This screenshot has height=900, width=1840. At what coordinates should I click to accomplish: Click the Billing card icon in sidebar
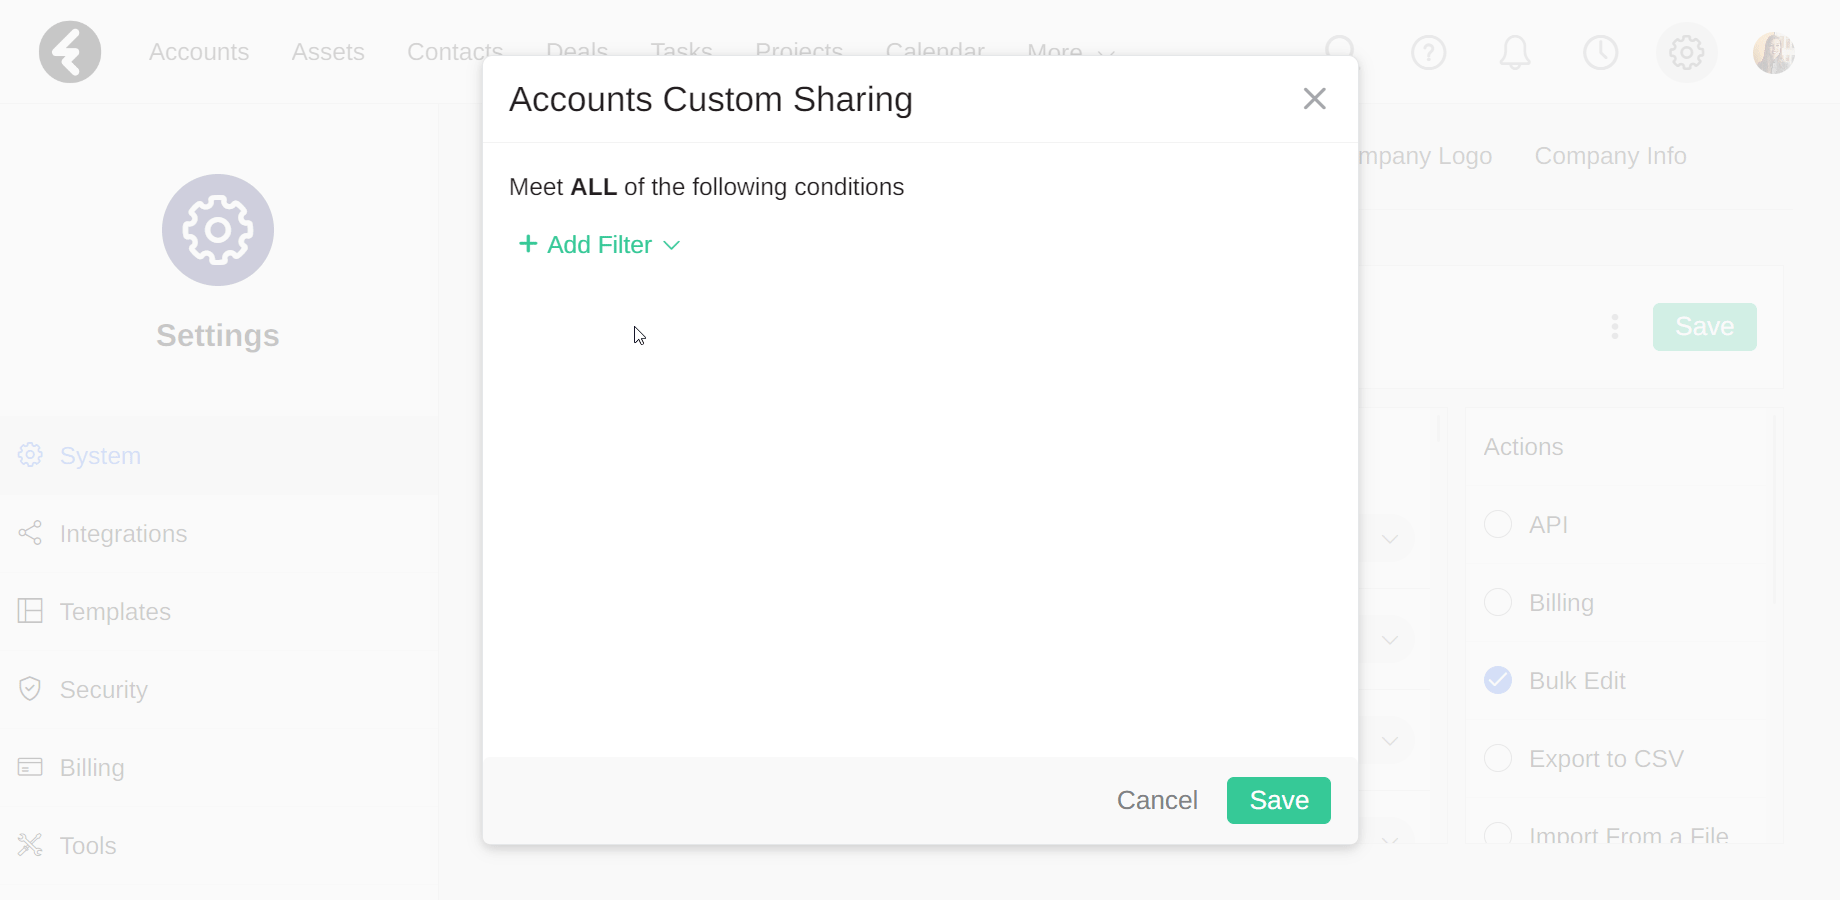pos(30,767)
